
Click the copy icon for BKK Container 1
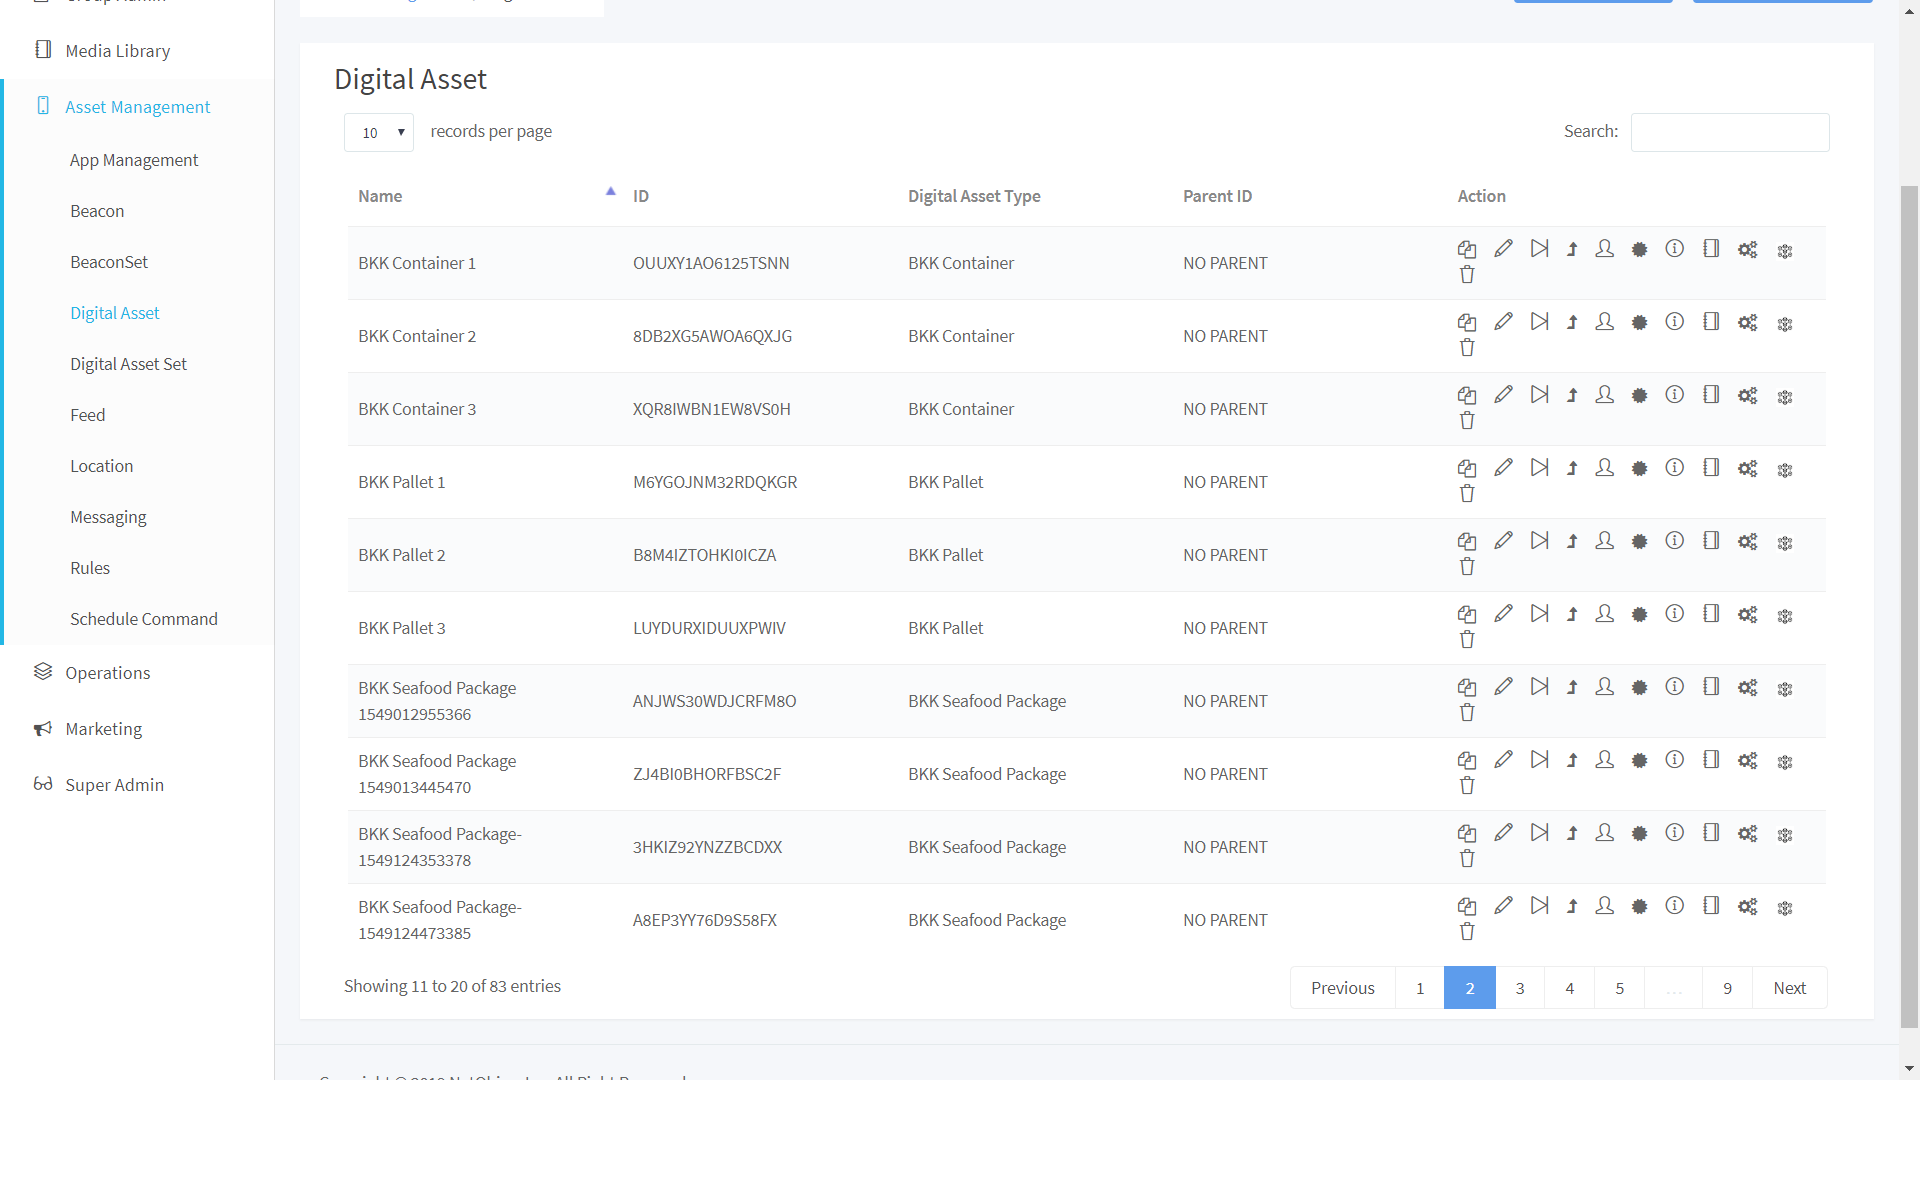tap(1467, 249)
